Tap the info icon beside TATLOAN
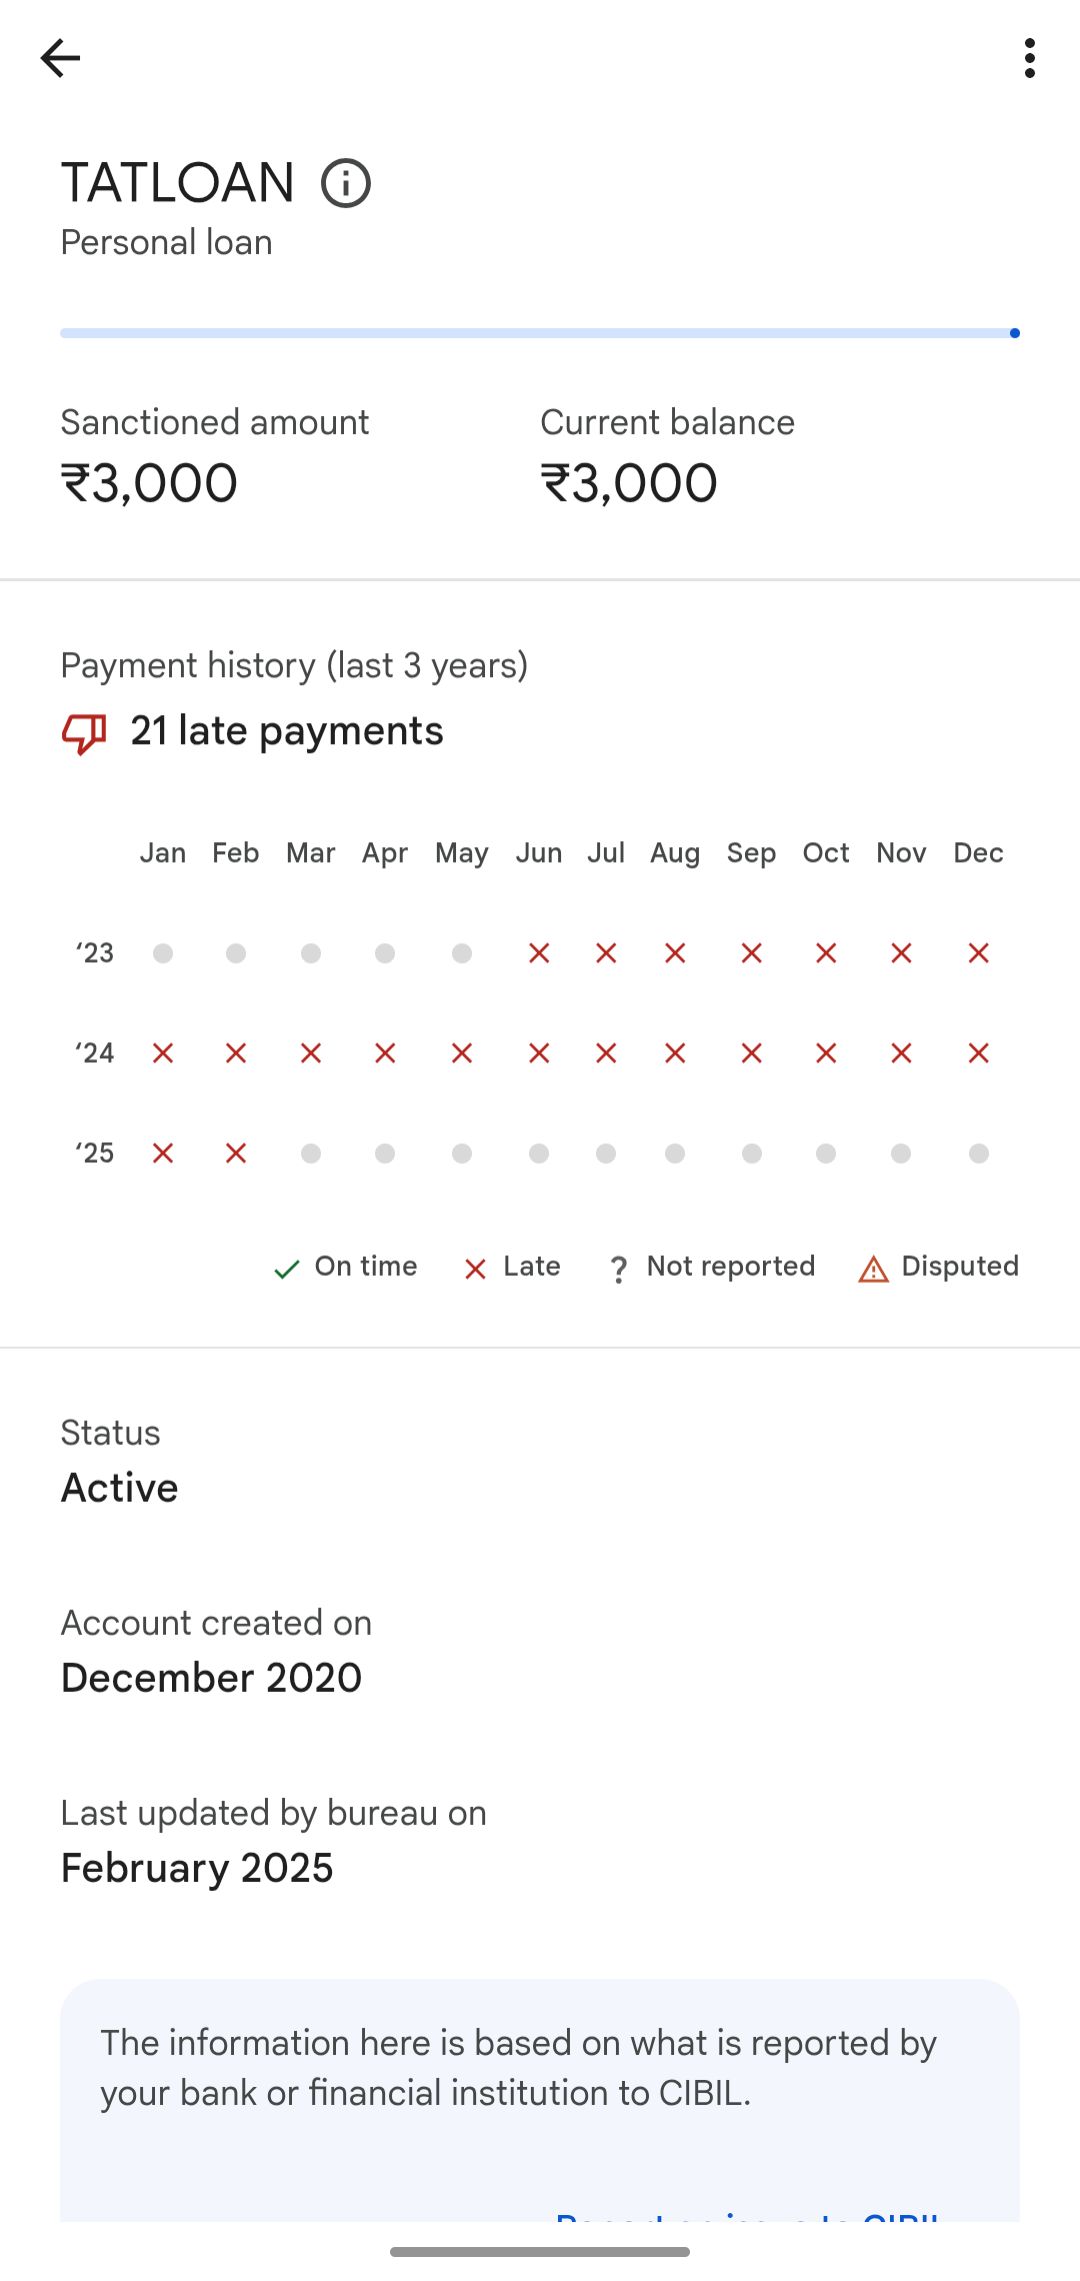 (x=346, y=183)
